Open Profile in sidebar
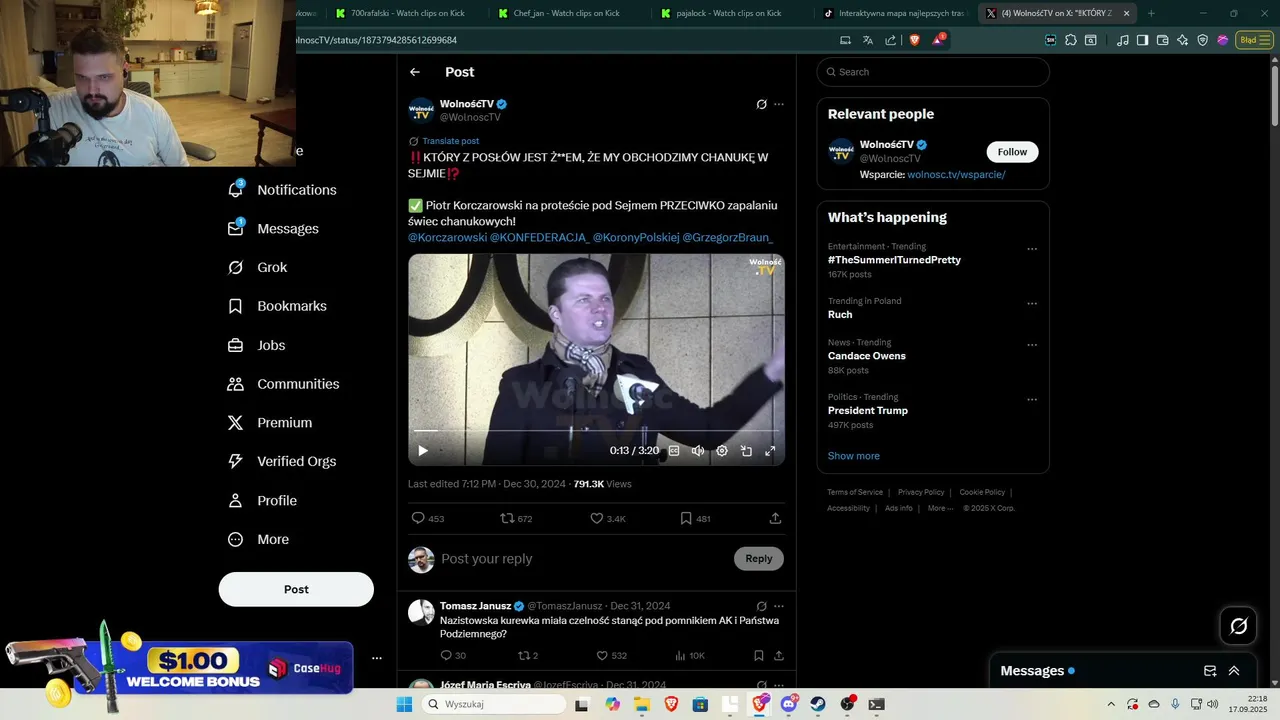The image size is (1280, 720). tap(262, 501)
